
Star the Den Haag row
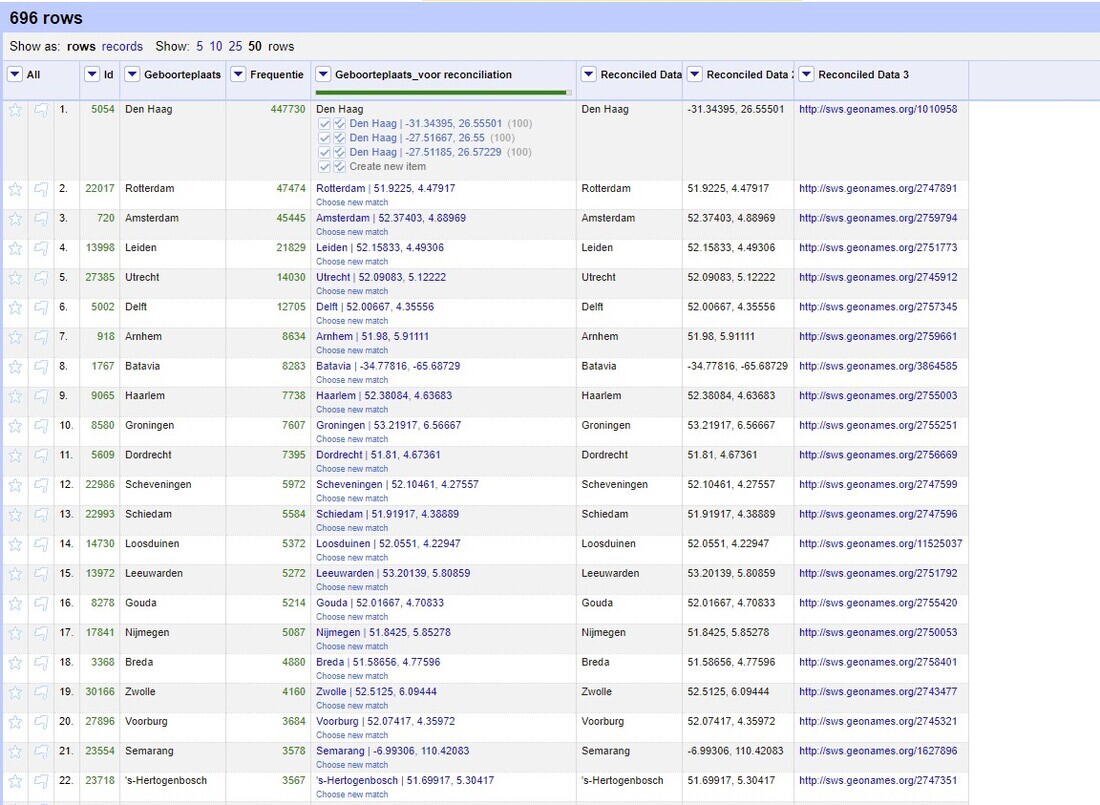tap(15, 110)
